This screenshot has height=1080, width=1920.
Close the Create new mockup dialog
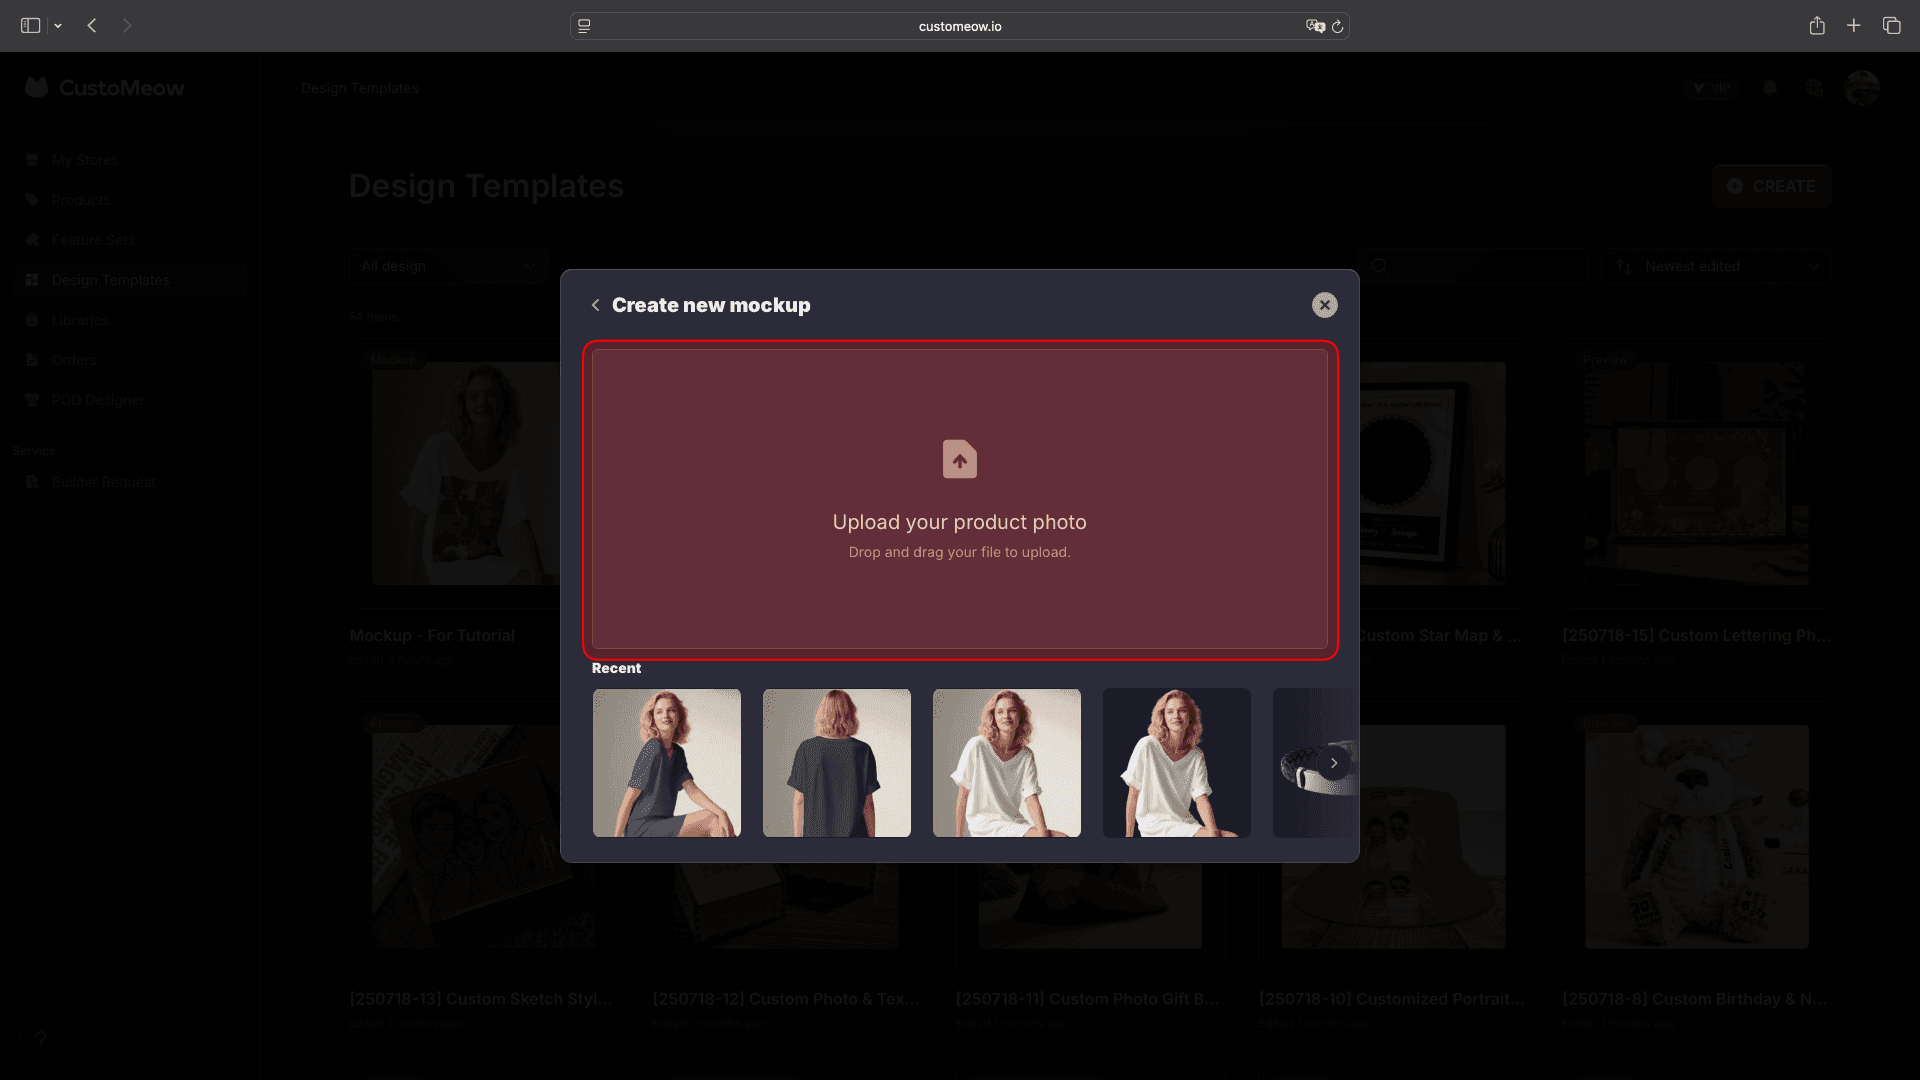(x=1324, y=305)
